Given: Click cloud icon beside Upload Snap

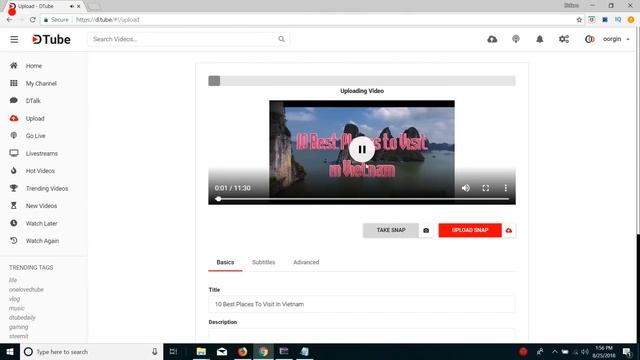Looking at the screenshot, I should click(x=509, y=231).
